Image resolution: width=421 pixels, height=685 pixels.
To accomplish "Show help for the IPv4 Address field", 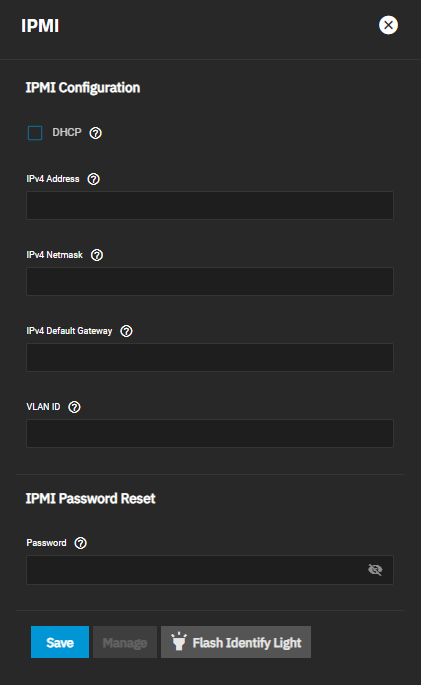I will pyautogui.click(x=93, y=179).
